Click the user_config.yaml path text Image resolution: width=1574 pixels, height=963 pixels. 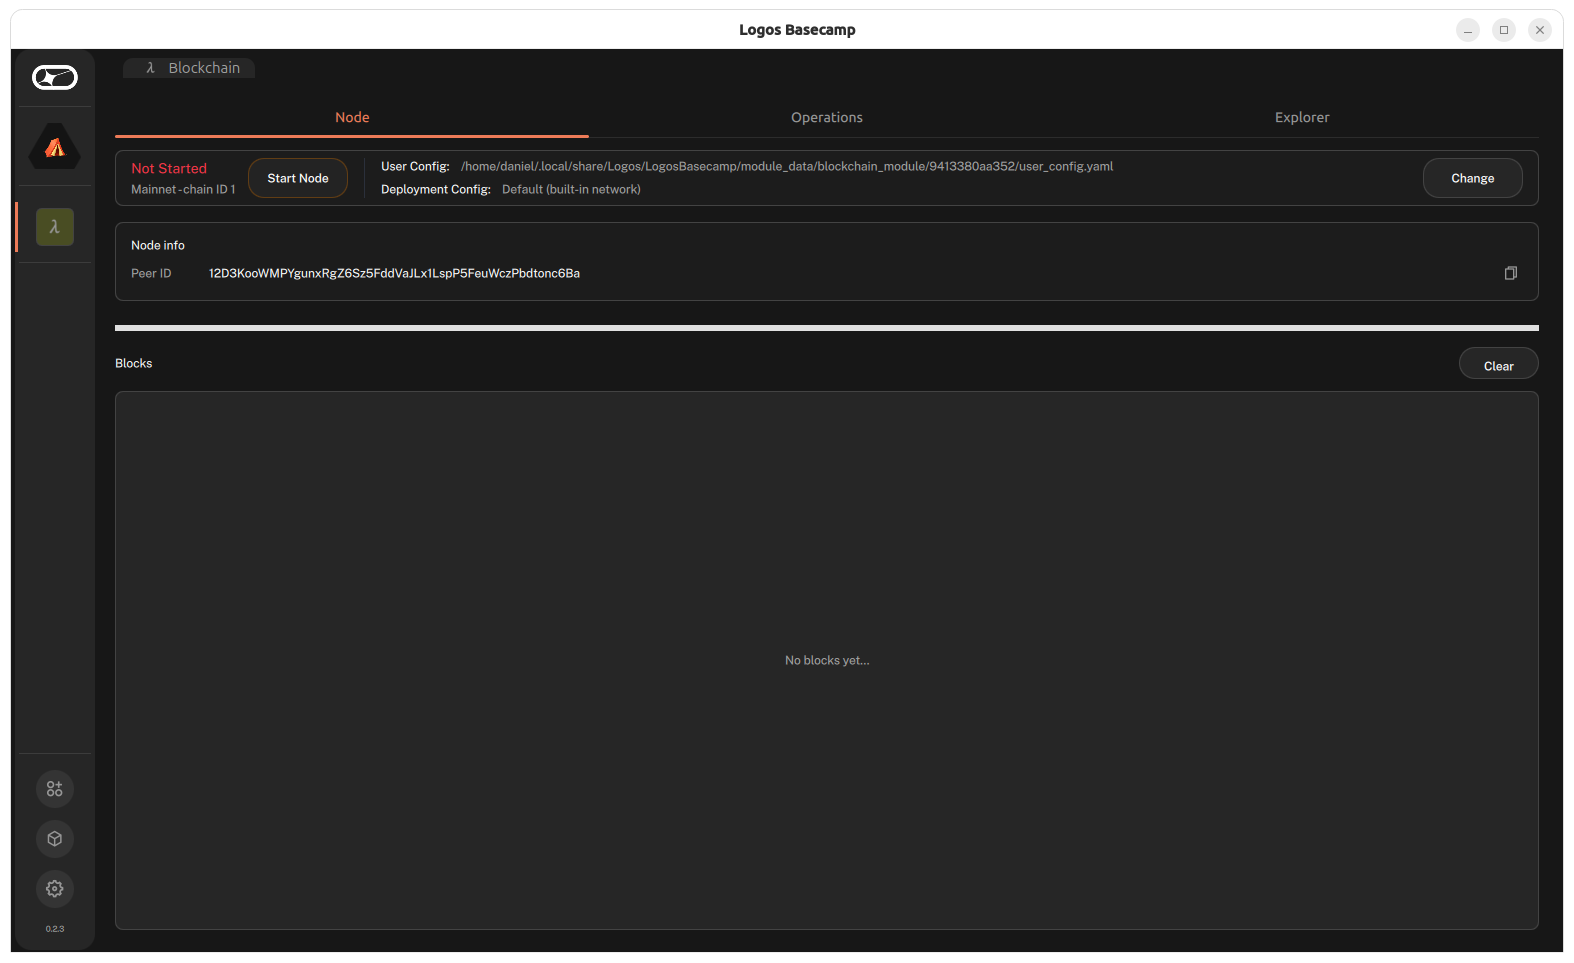[787, 166]
